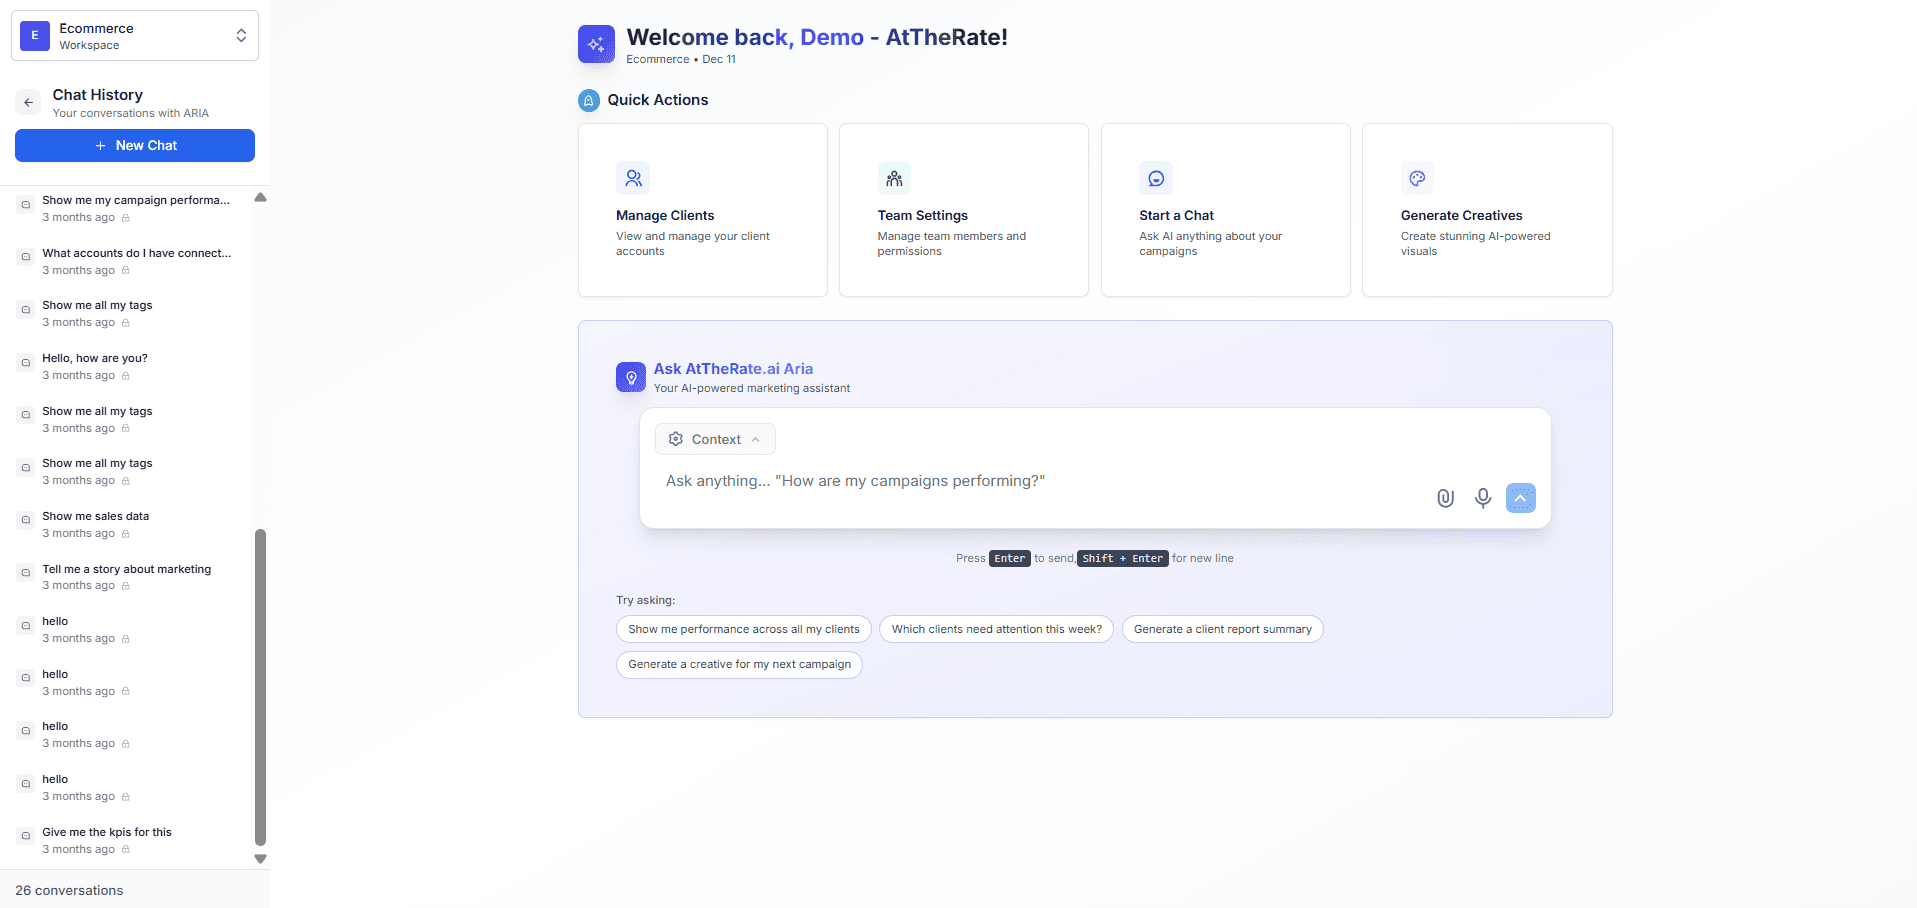1917x908 pixels.
Task: Select 'Generate a client report summary' suggestion
Action: (1222, 629)
